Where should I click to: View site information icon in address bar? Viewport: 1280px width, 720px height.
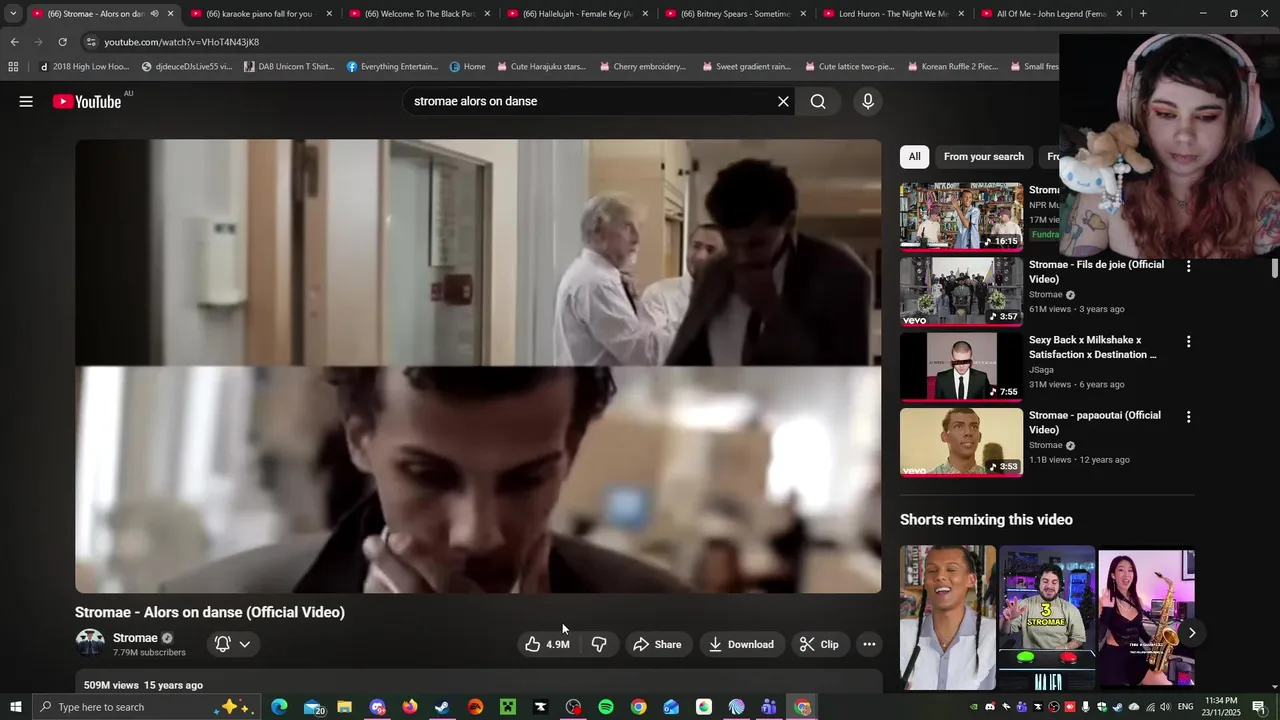click(x=91, y=42)
